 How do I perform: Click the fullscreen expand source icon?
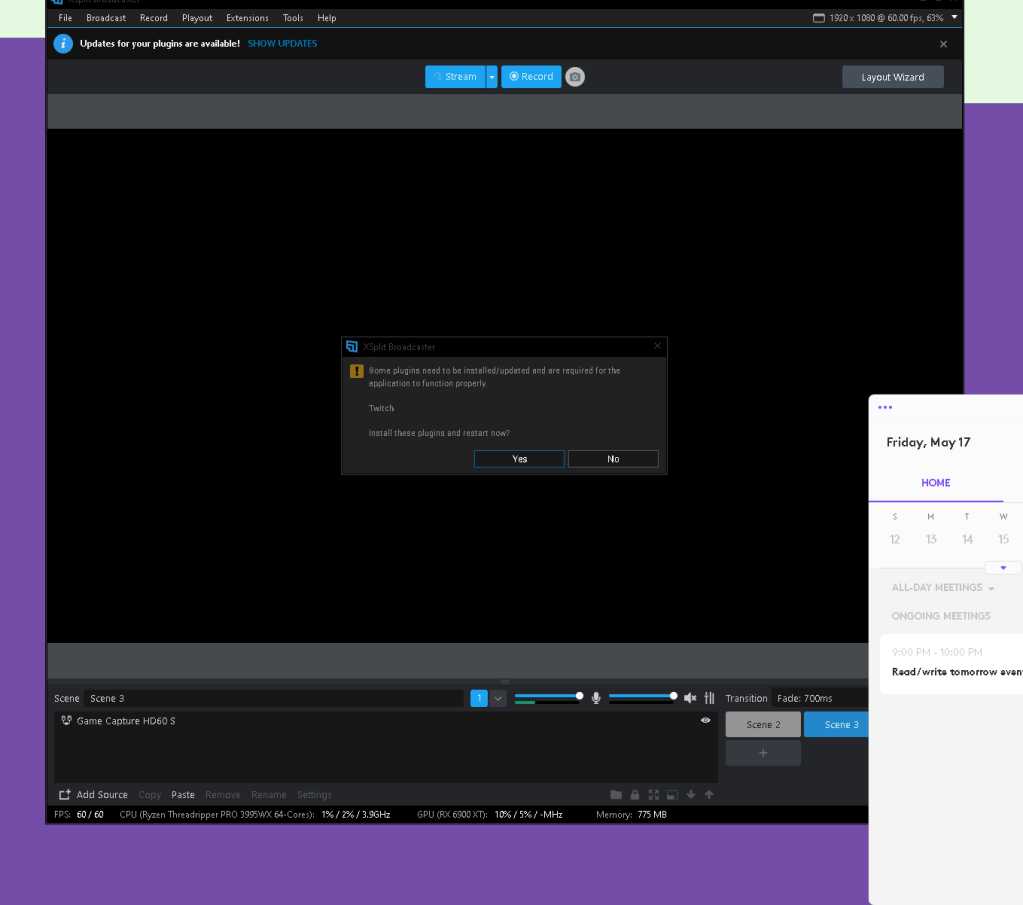[653, 795]
